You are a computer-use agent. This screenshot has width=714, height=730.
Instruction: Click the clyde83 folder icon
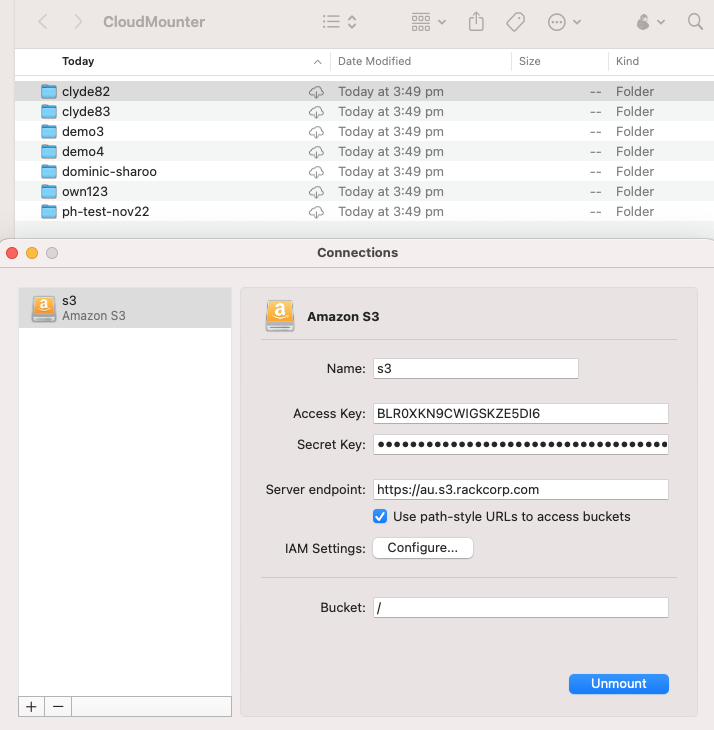pos(49,111)
